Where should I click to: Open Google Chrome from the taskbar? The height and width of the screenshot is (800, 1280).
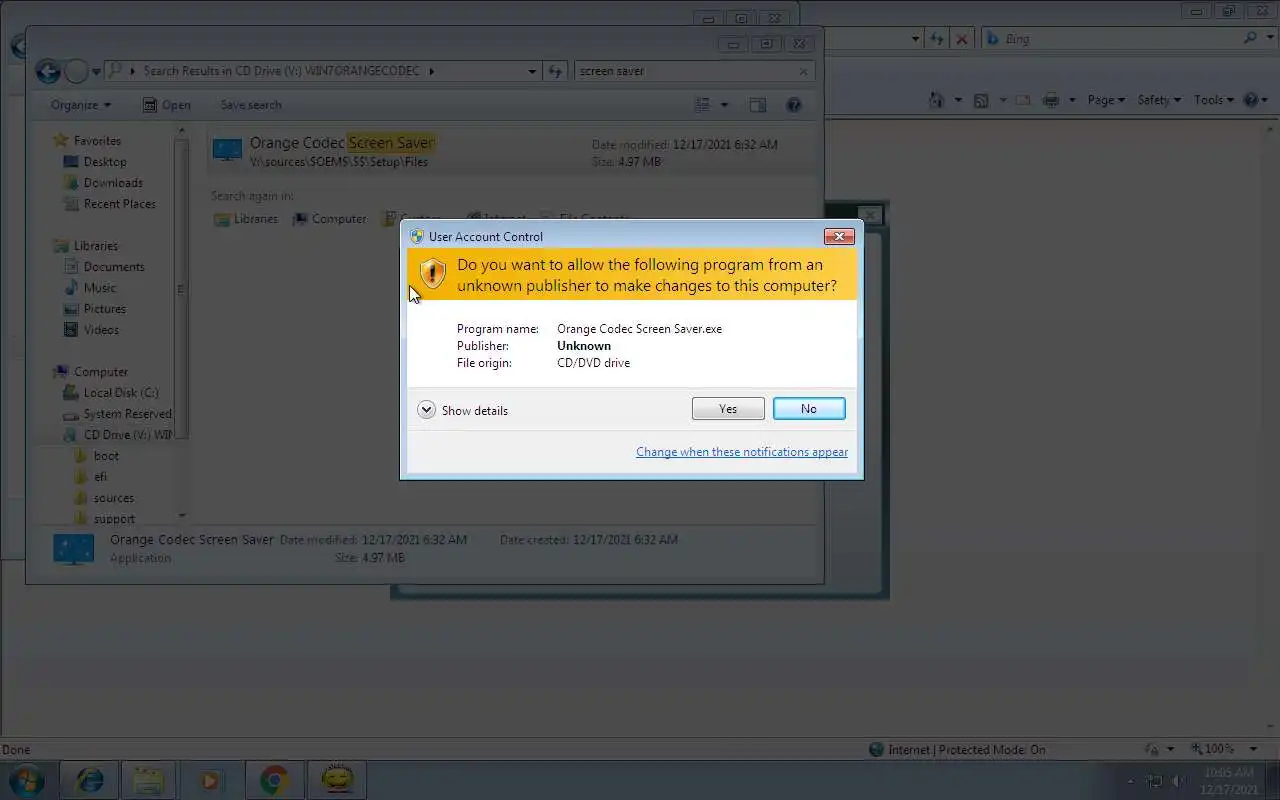[275, 780]
